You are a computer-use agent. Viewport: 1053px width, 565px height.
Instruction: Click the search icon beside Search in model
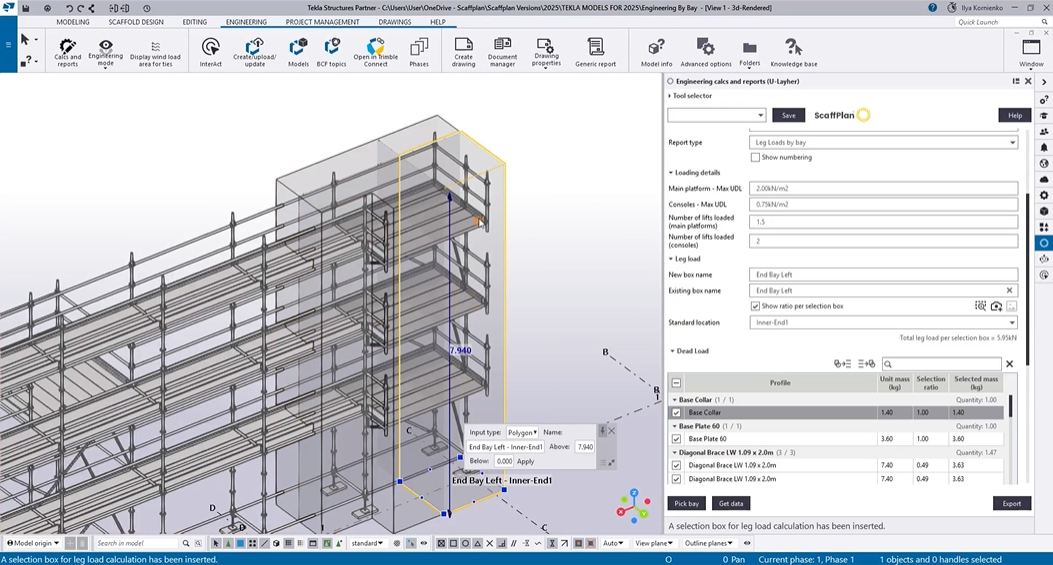(x=186, y=543)
